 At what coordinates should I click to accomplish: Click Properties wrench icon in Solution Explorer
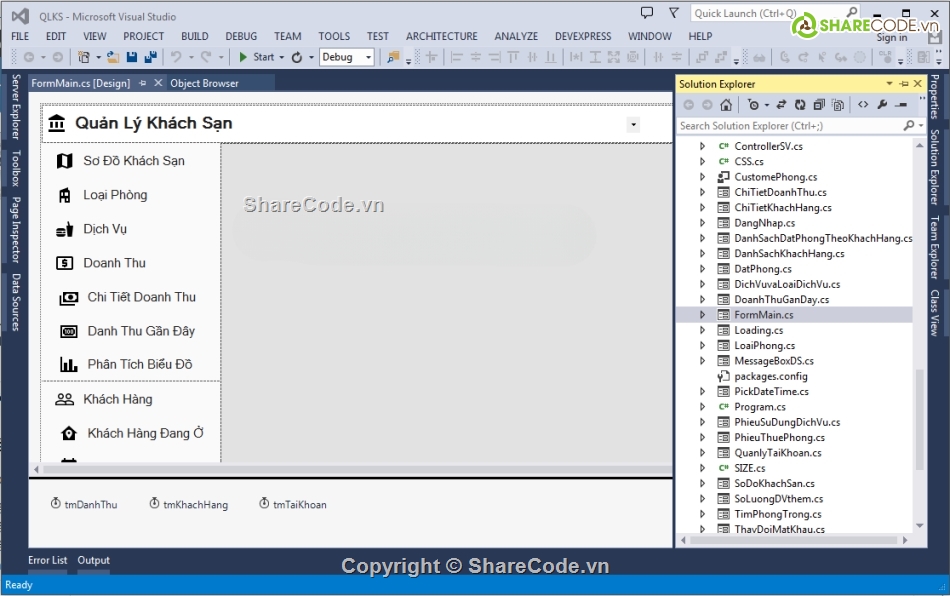tap(882, 105)
